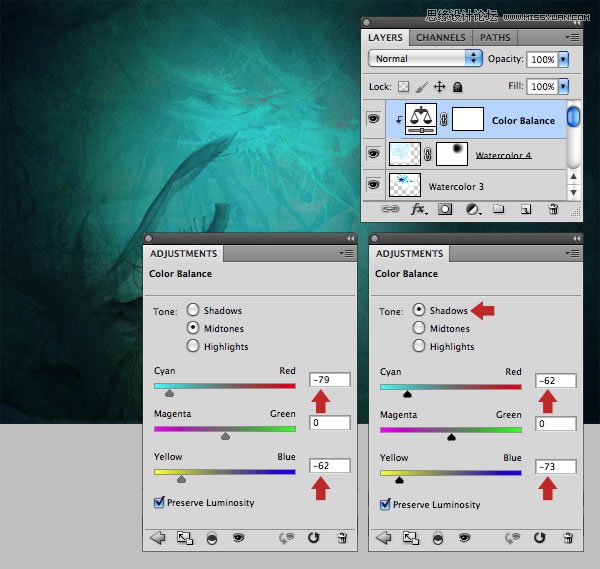Switch panel view size in left Adjustments panel
The width and height of the screenshot is (600, 569).
pos(185,538)
